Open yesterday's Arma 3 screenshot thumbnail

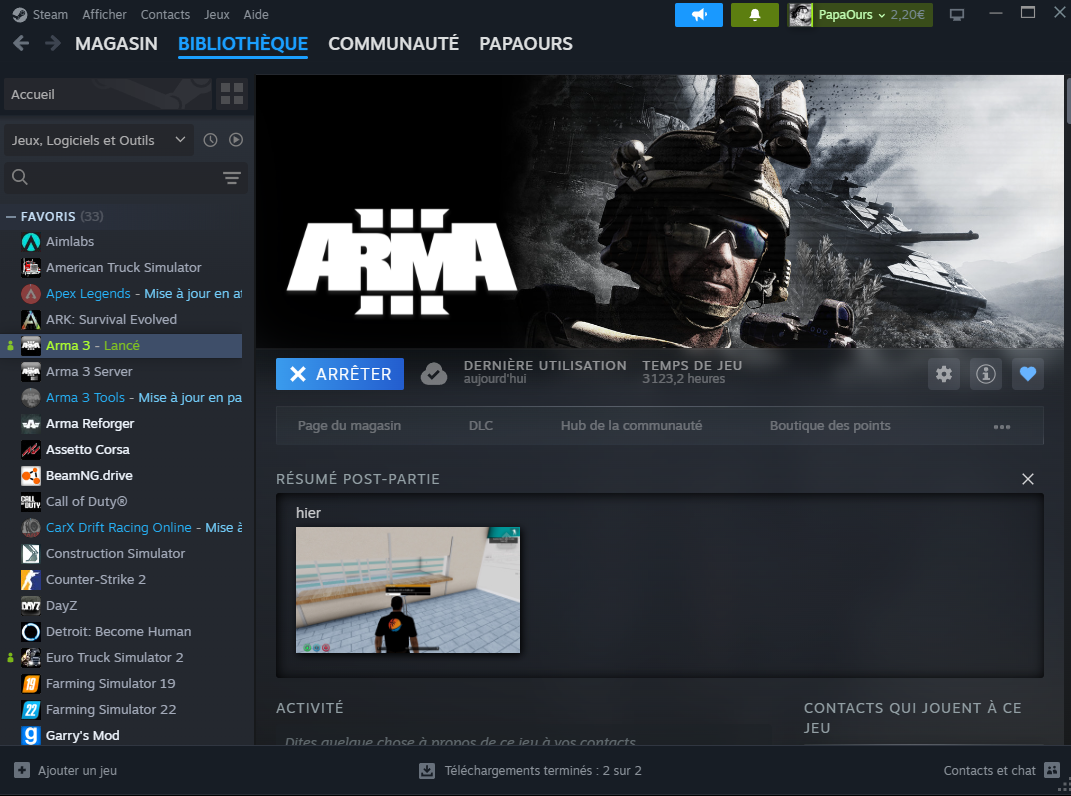[x=408, y=590]
